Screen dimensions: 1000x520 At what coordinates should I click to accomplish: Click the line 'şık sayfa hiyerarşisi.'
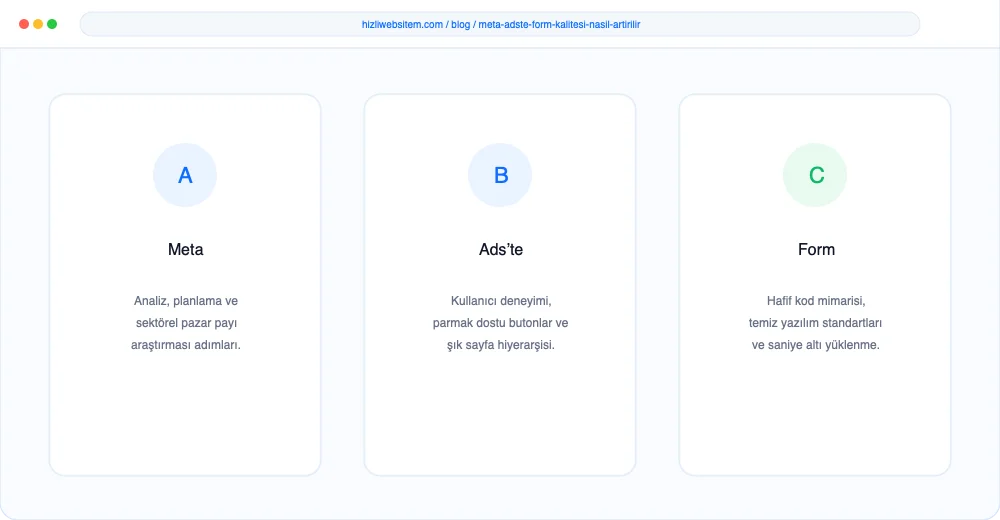point(501,345)
